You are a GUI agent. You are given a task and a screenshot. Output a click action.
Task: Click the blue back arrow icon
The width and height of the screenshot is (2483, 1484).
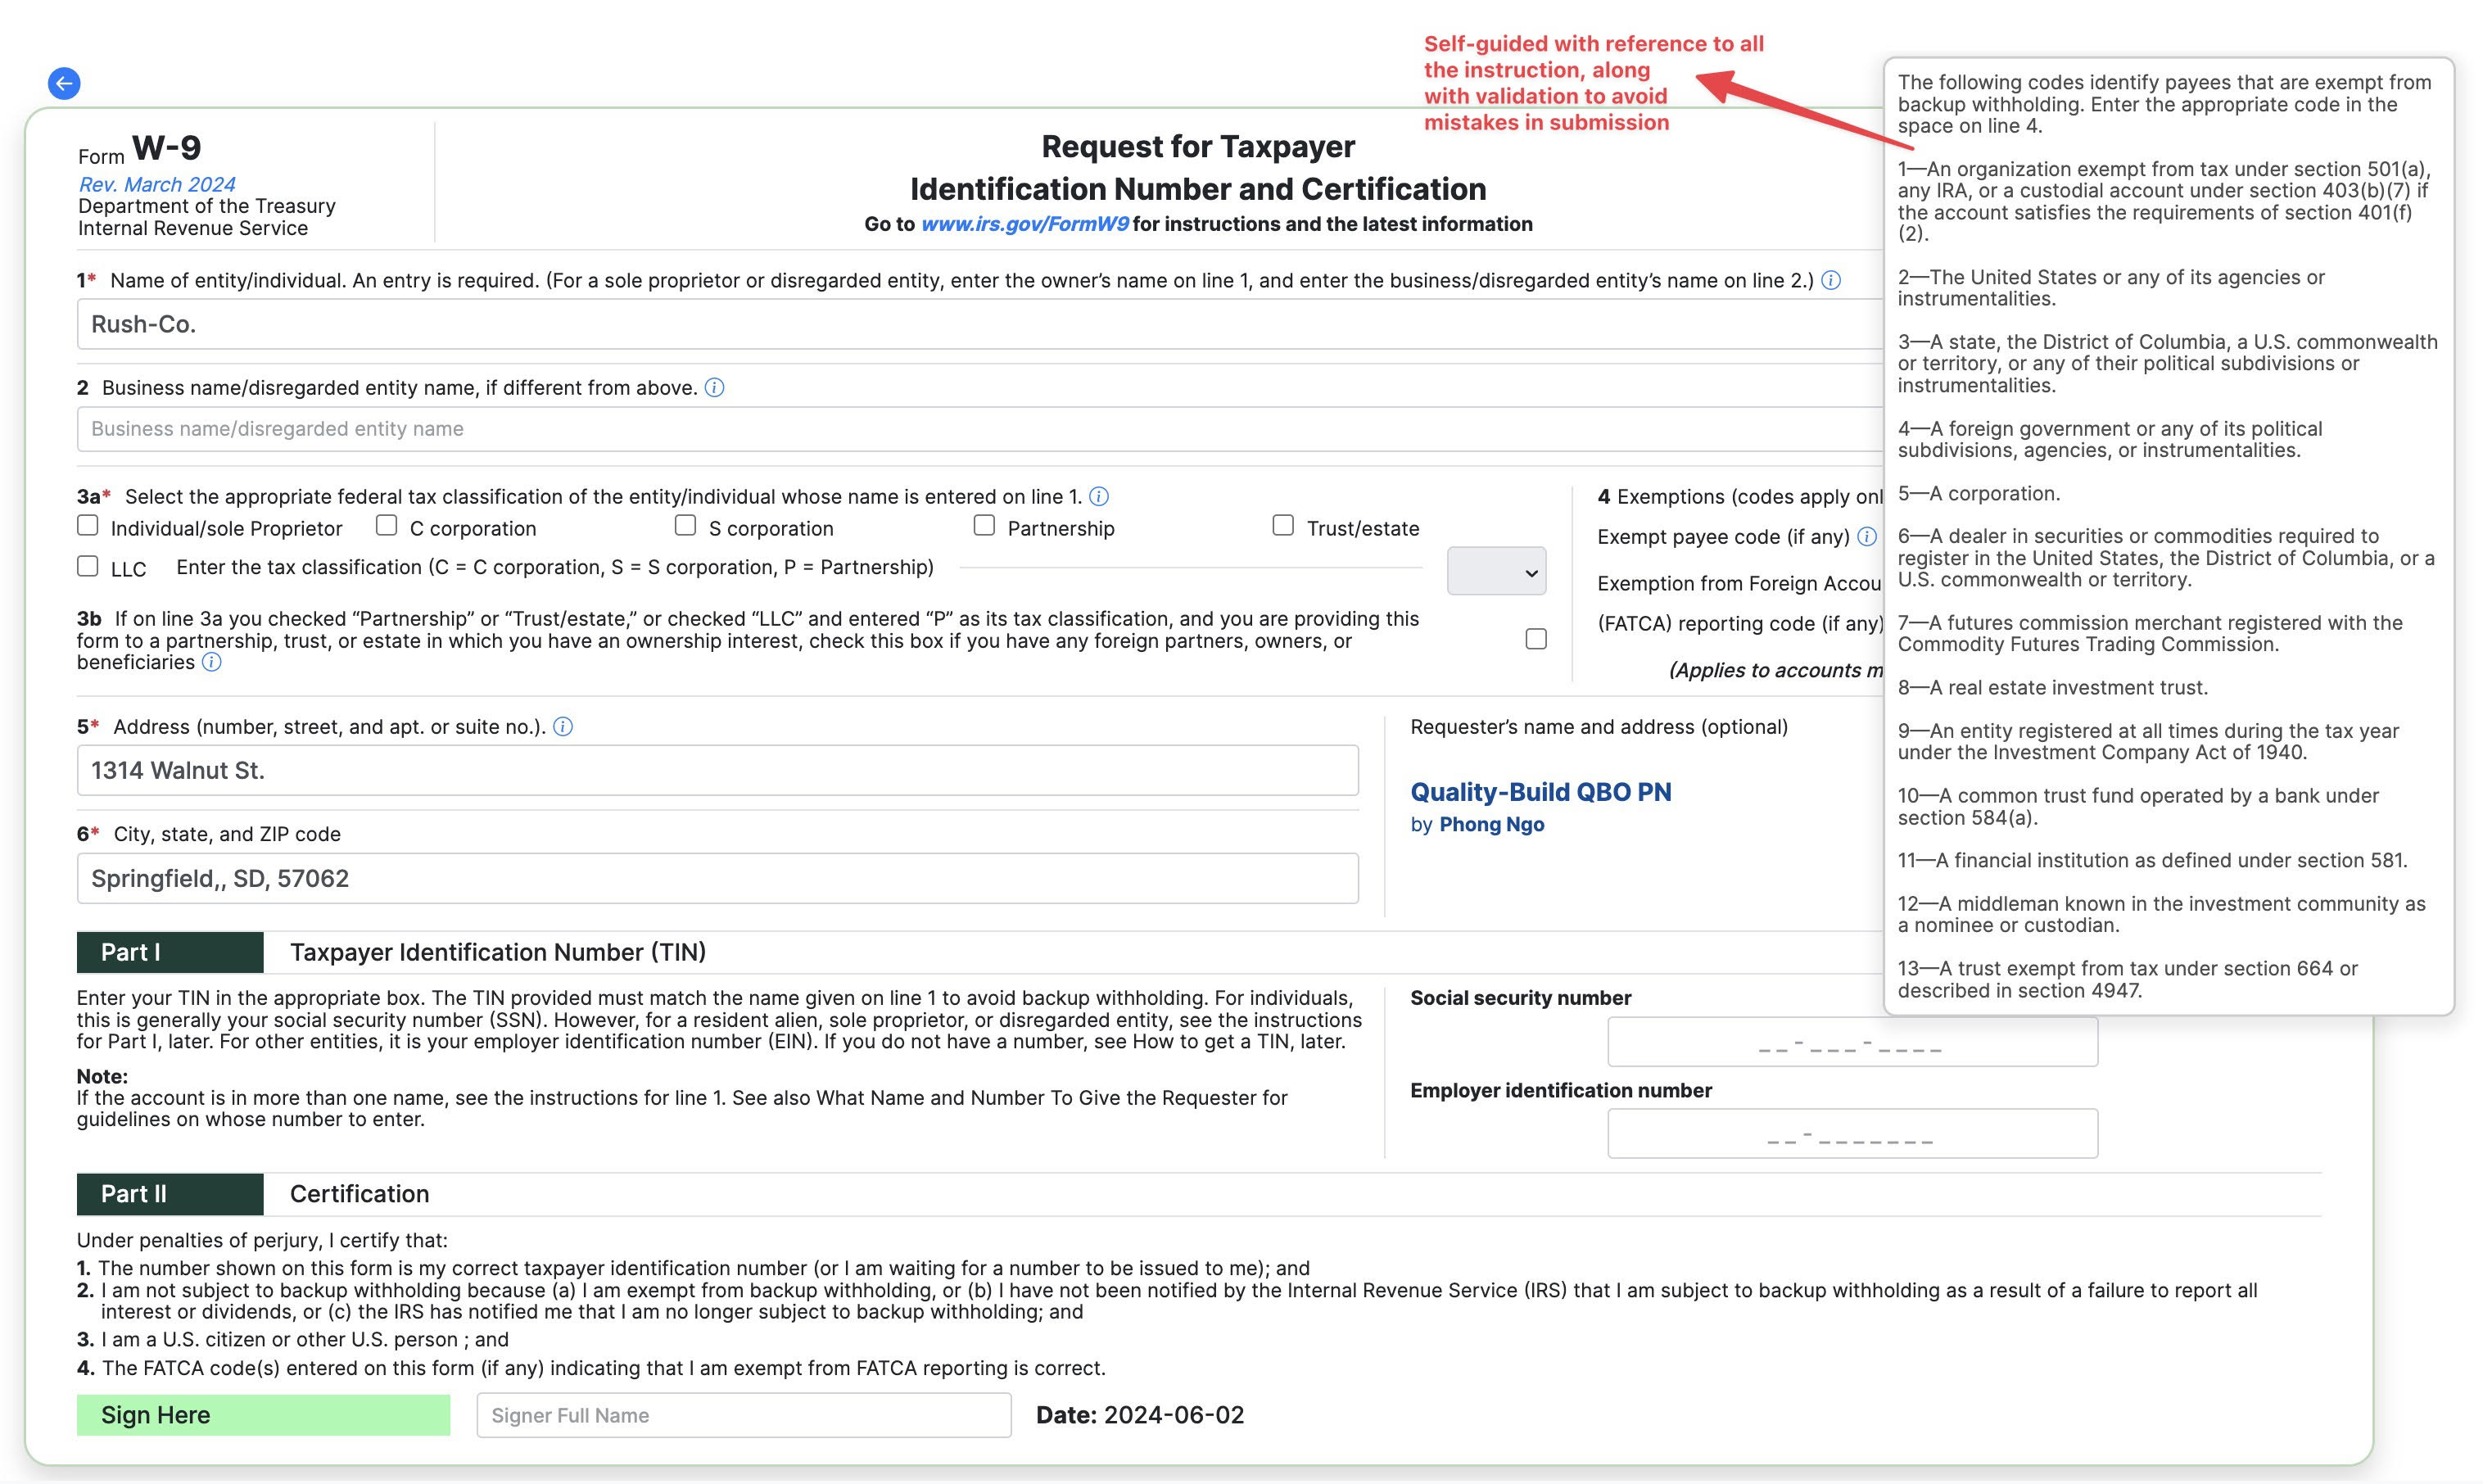tap(64, 83)
